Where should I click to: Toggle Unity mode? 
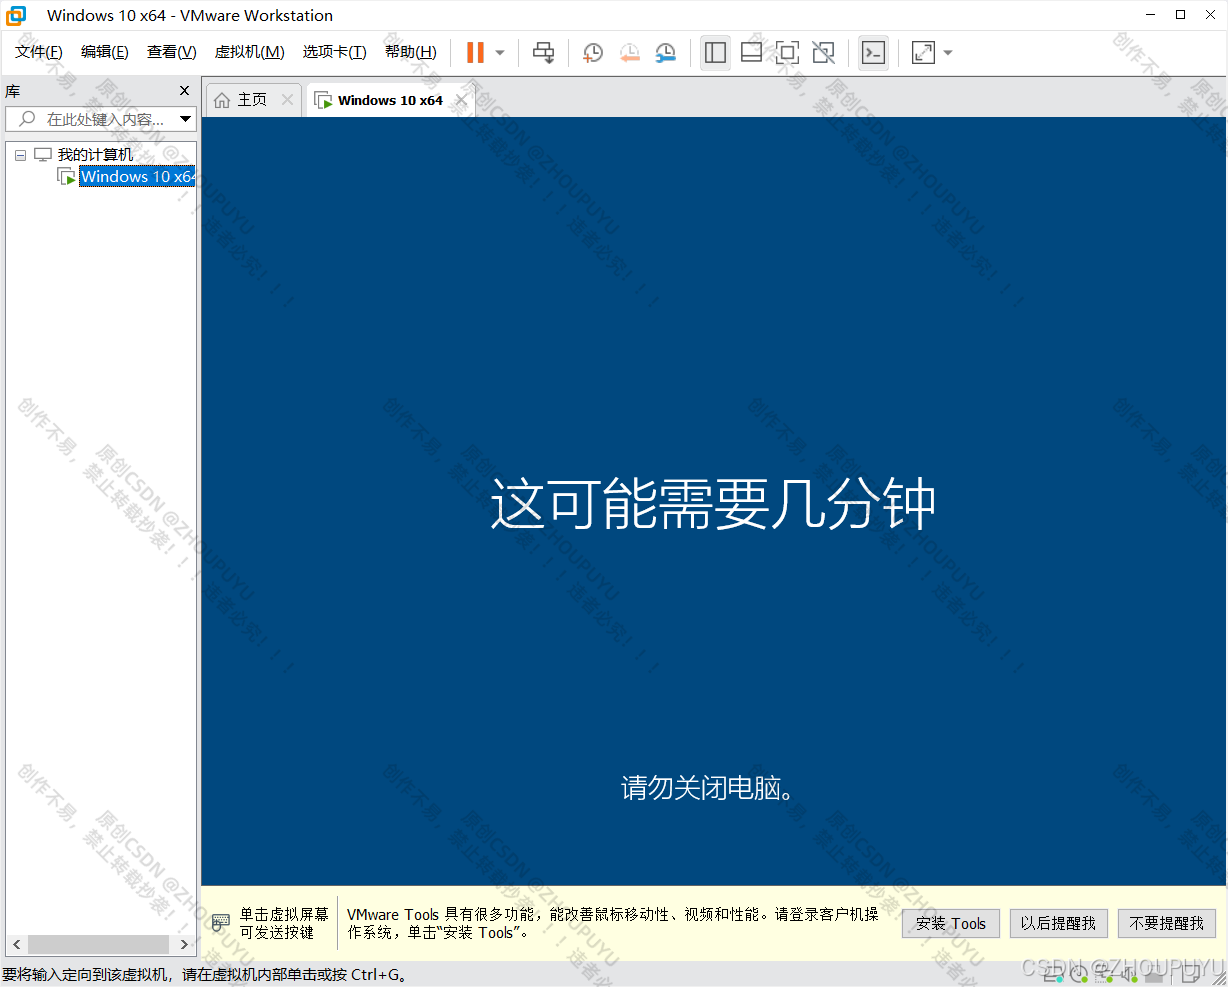823,53
